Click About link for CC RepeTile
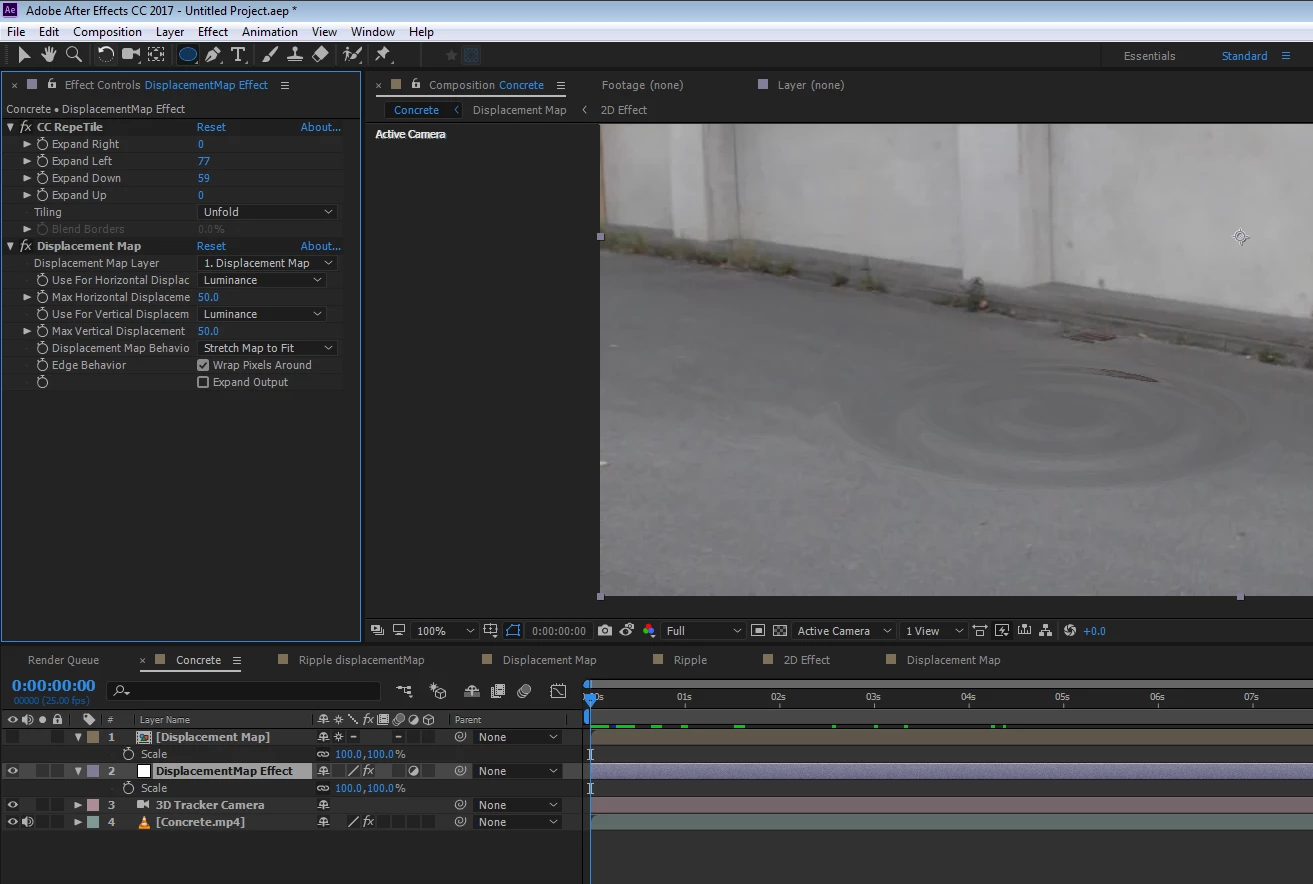 pyautogui.click(x=320, y=127)
